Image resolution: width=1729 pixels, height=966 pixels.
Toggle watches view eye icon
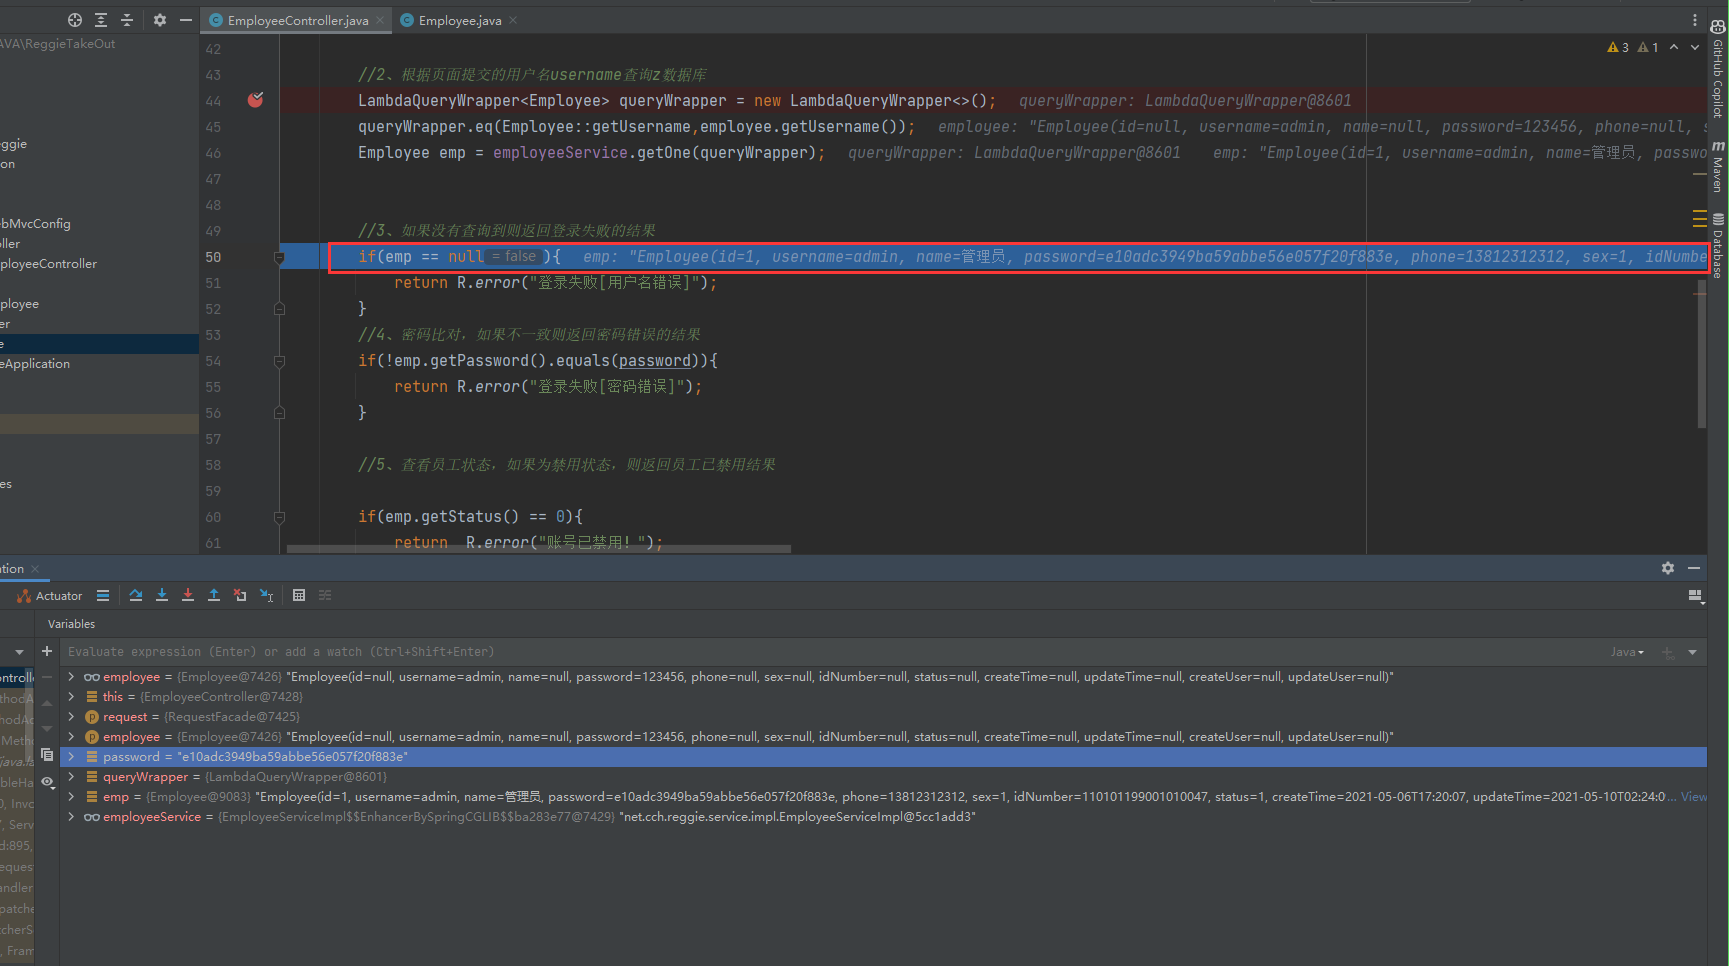tap(47, 782)
